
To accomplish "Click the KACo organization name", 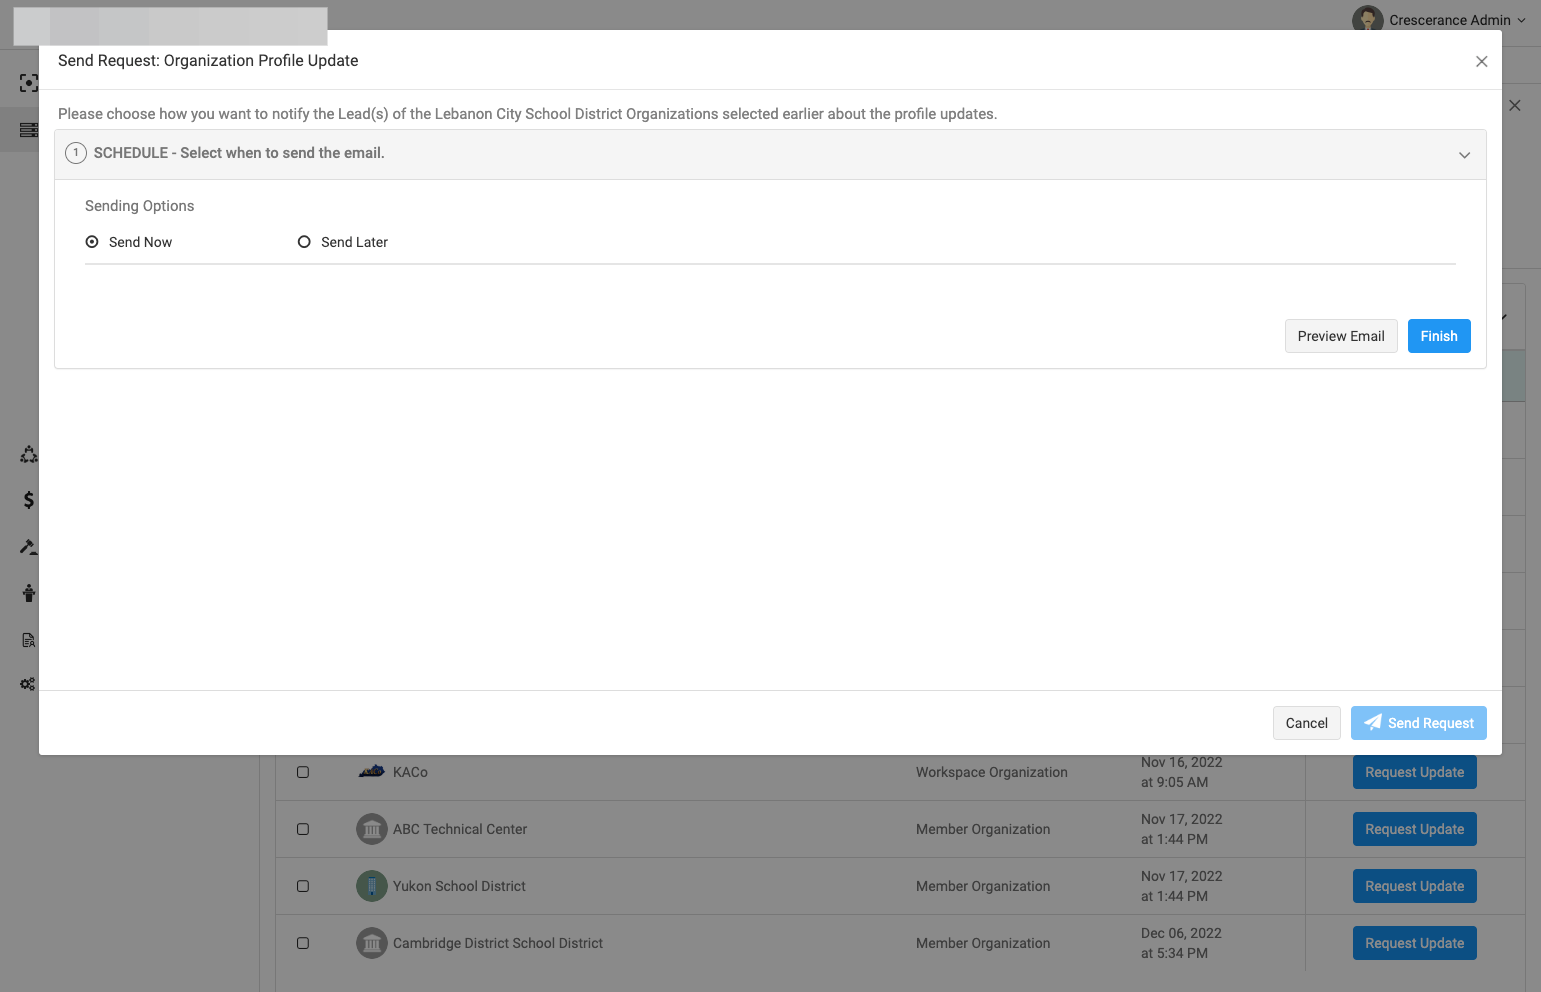I will point(410,772).
